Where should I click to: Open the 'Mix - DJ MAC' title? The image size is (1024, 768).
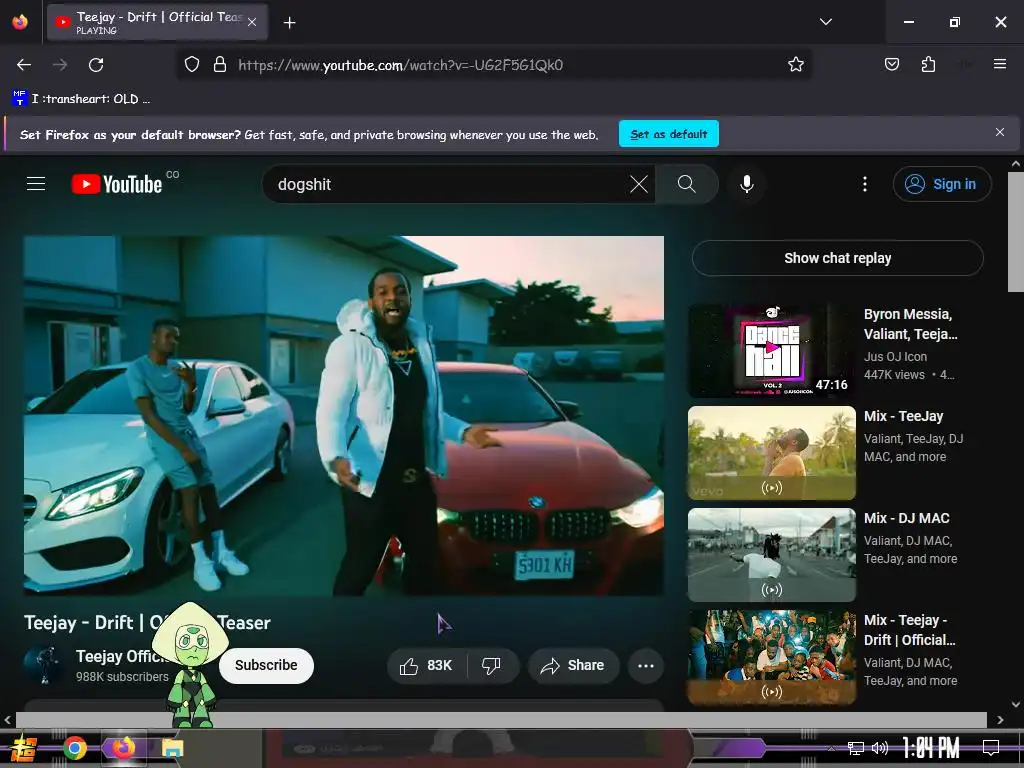pyautogui.click(x=906, y=518)
